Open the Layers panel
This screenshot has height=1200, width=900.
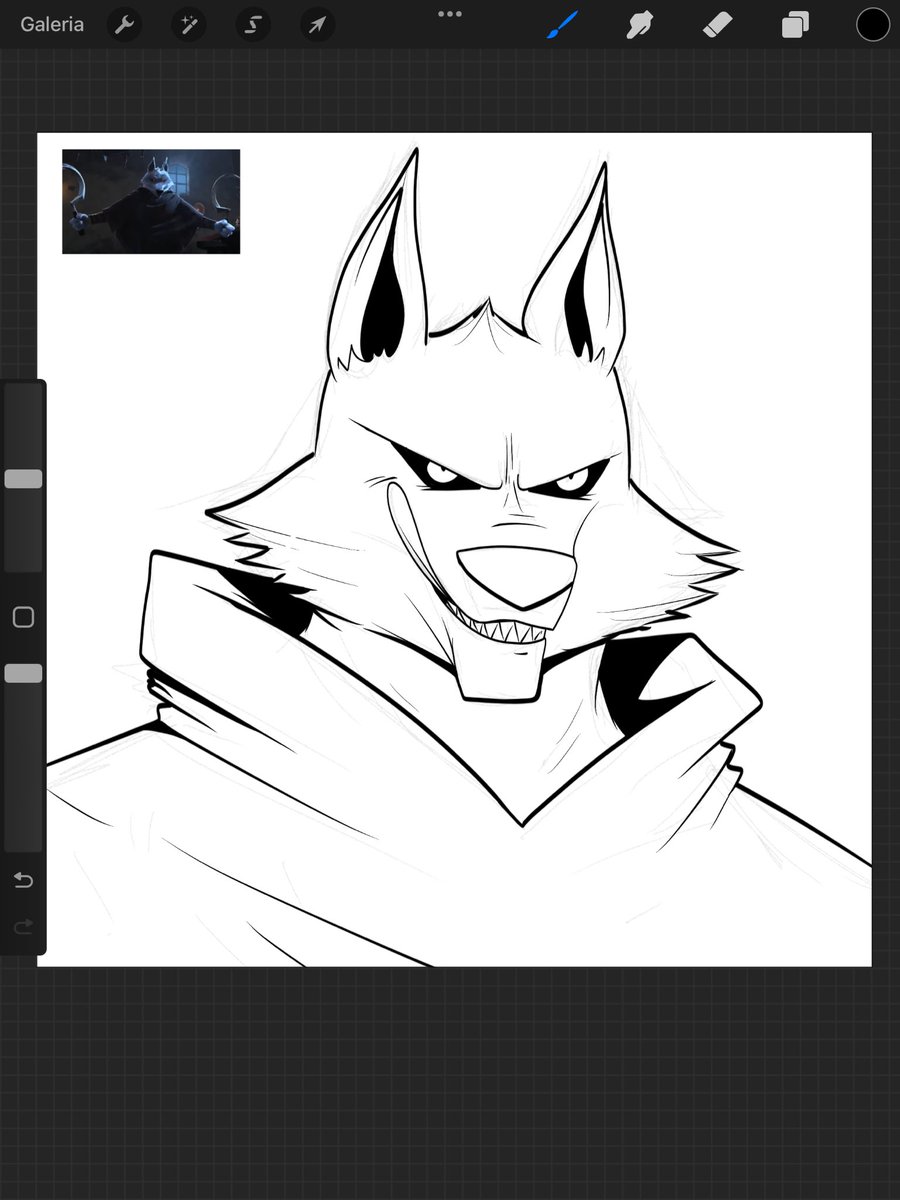click(795, 25)
